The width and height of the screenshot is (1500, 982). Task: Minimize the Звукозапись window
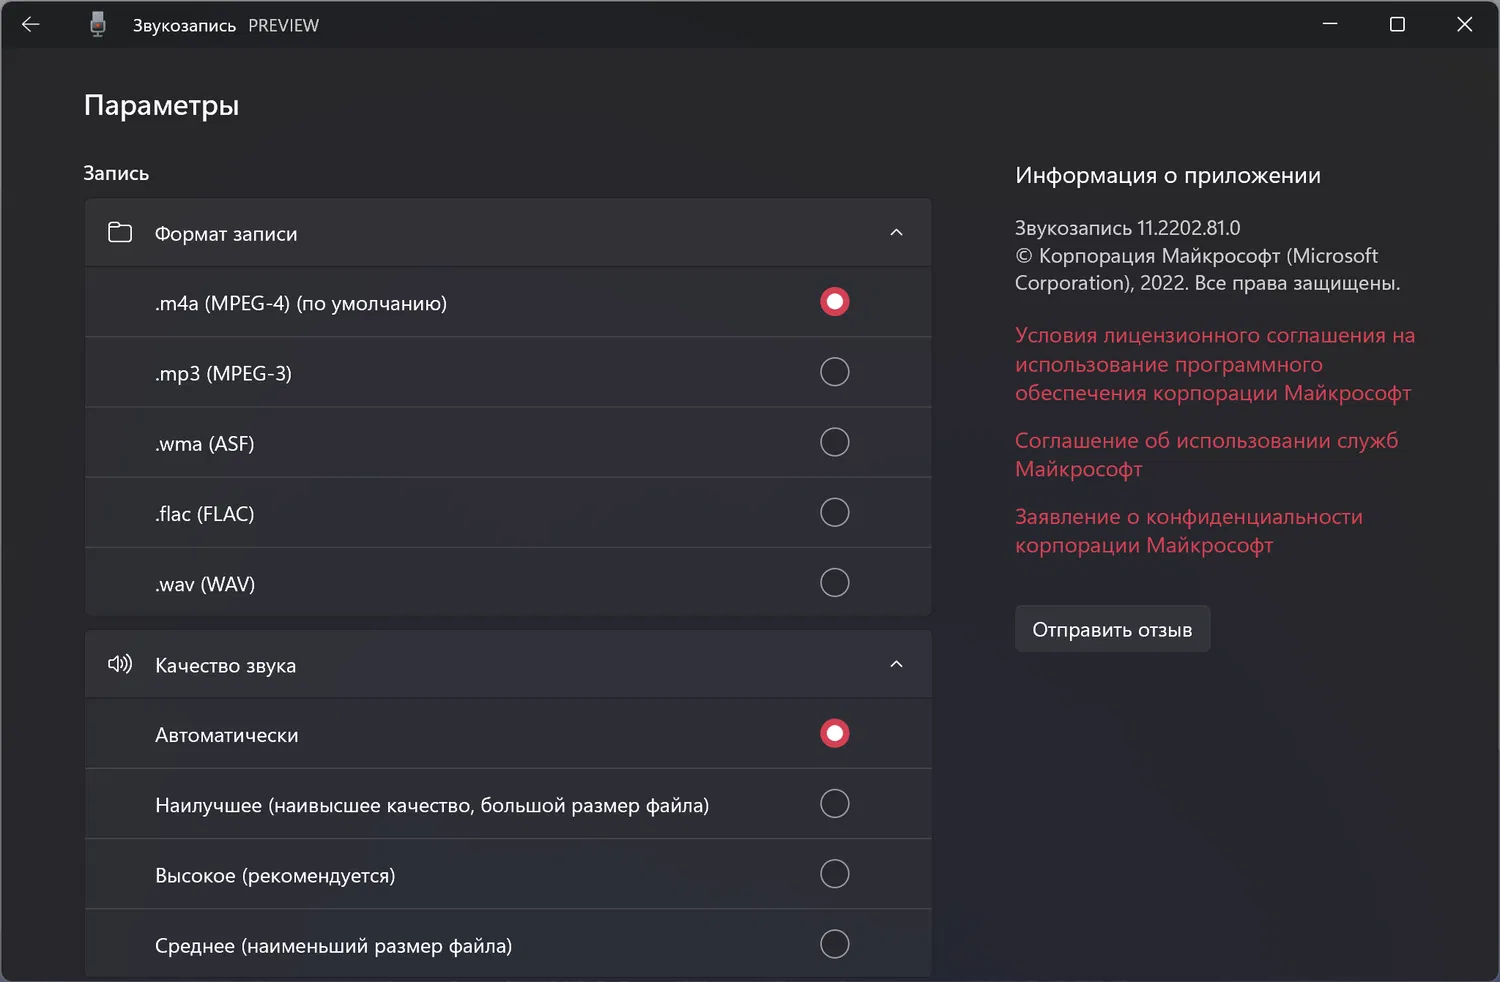(1330, 25)
